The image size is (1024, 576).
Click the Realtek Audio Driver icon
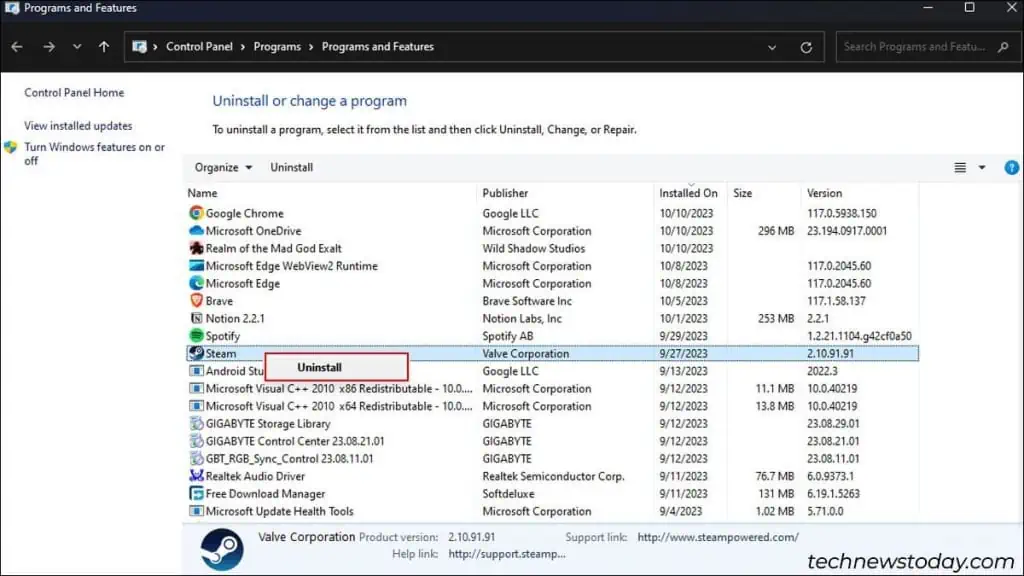tap(196, 476)
